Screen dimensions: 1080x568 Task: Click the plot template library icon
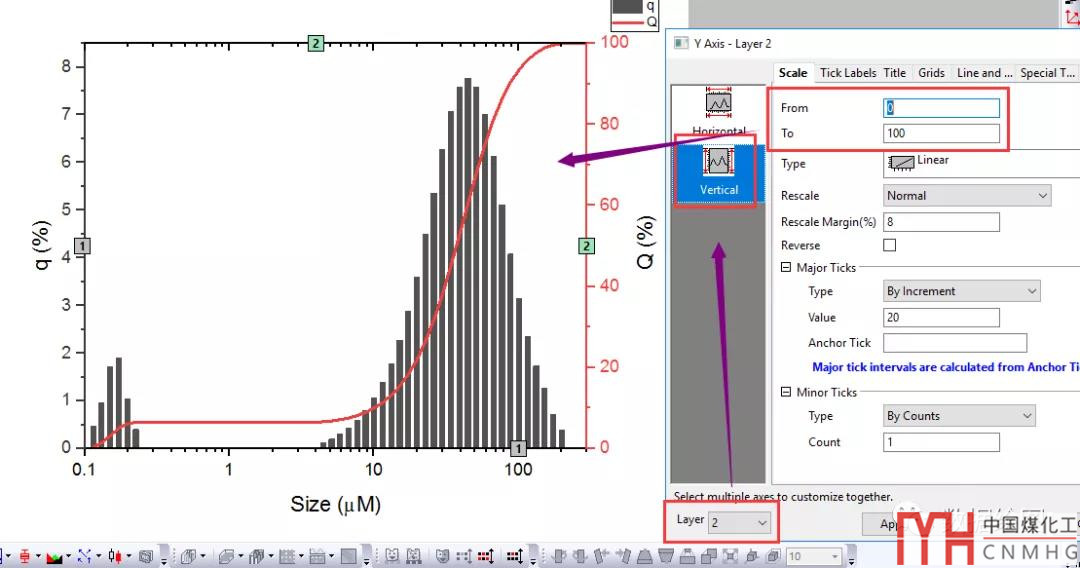pos(145,556)
